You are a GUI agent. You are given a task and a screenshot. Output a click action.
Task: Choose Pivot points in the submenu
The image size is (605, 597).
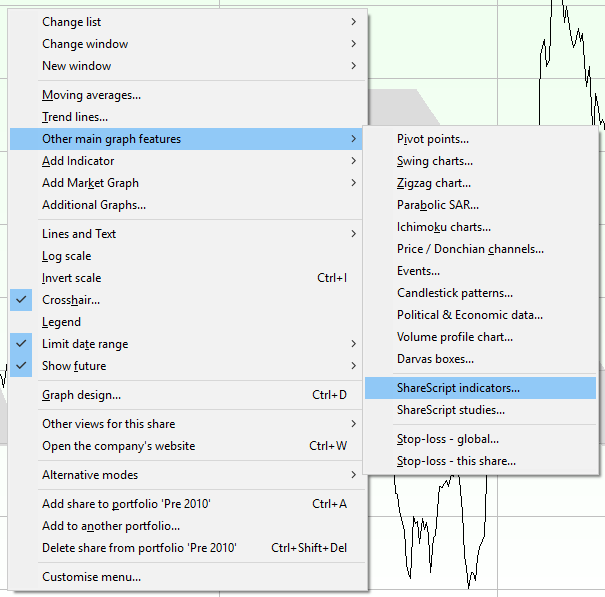432,139
